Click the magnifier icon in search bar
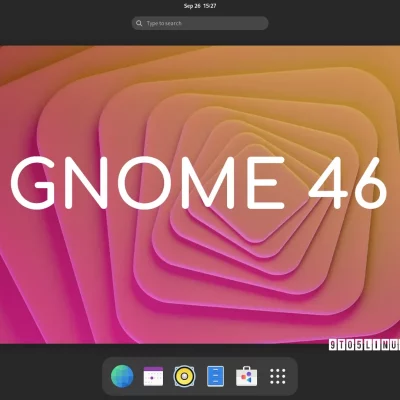The height and width of the screenshot is (400, 400). 139,23
